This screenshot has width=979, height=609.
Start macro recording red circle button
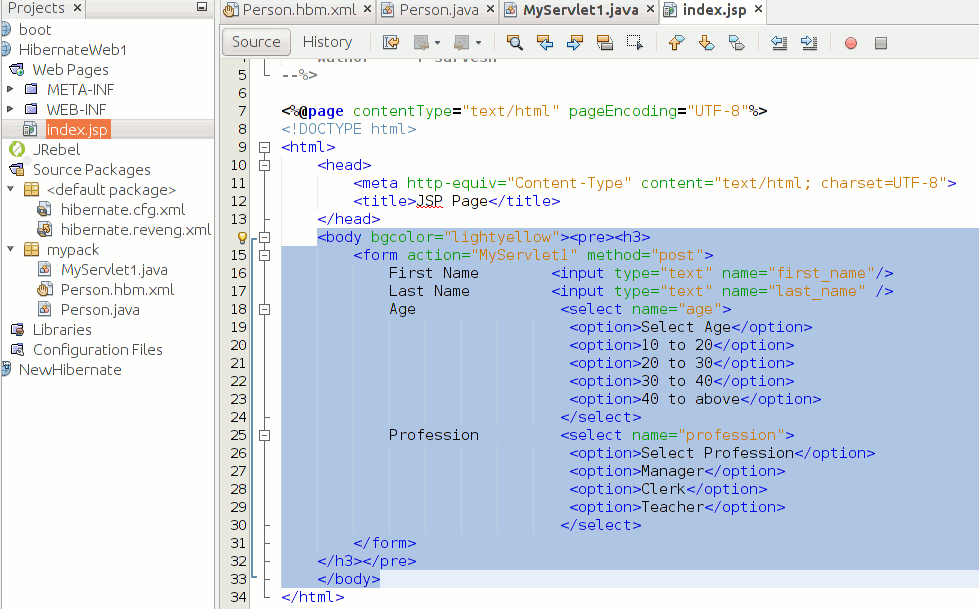click(x=851, y=43)
